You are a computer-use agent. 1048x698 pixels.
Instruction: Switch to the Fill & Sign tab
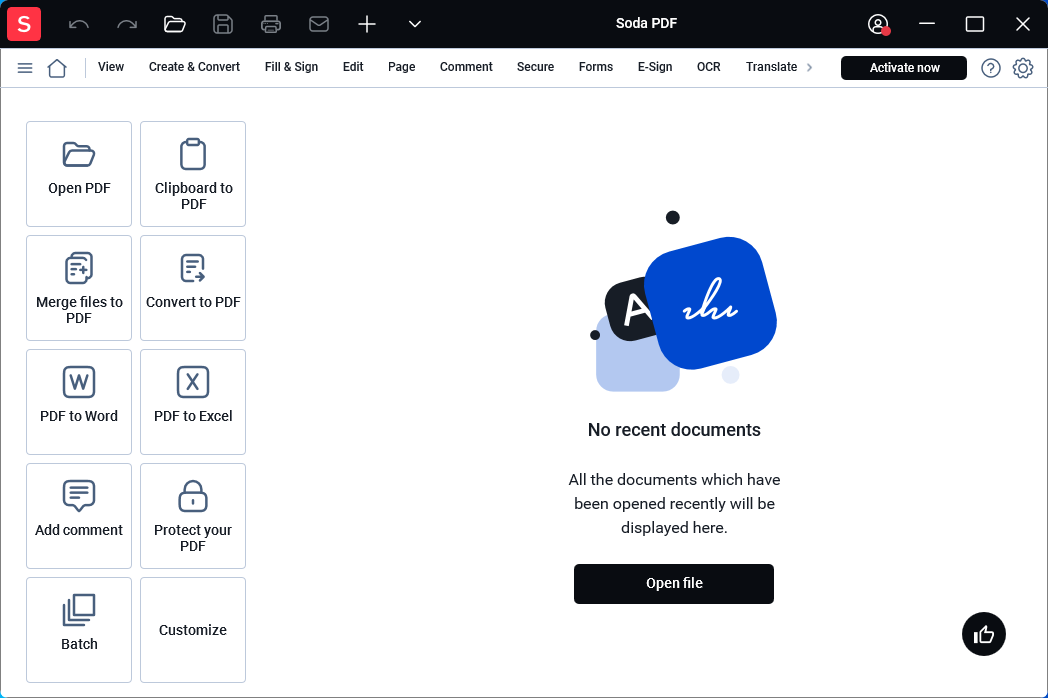pyautogui.click(x=291, y=67)
